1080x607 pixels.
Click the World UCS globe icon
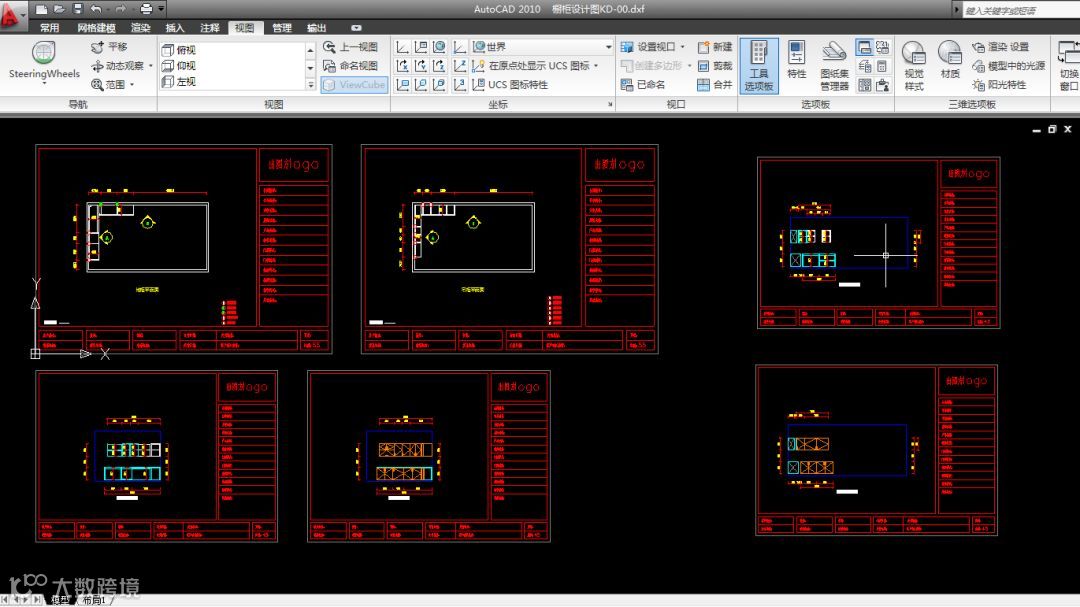439,47
